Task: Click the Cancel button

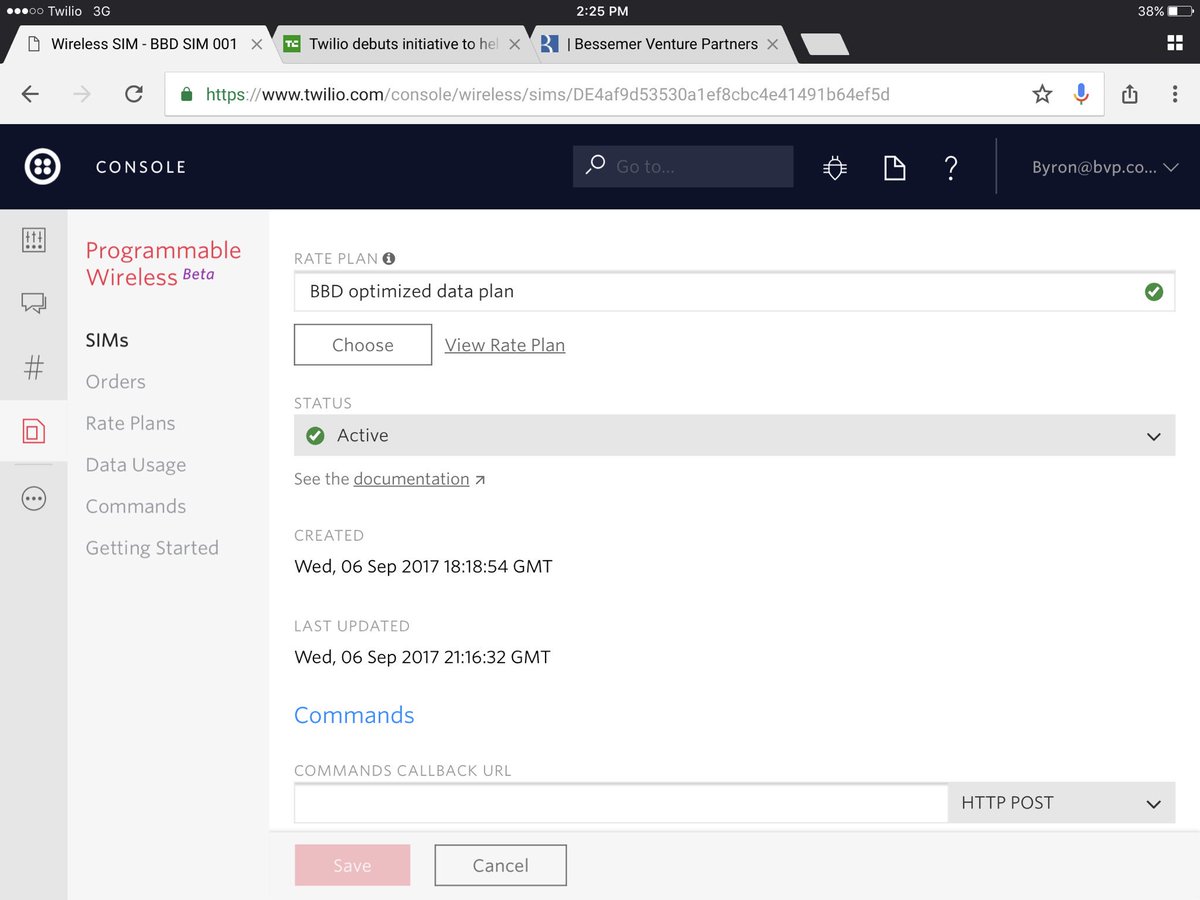Action: (500, 865)
